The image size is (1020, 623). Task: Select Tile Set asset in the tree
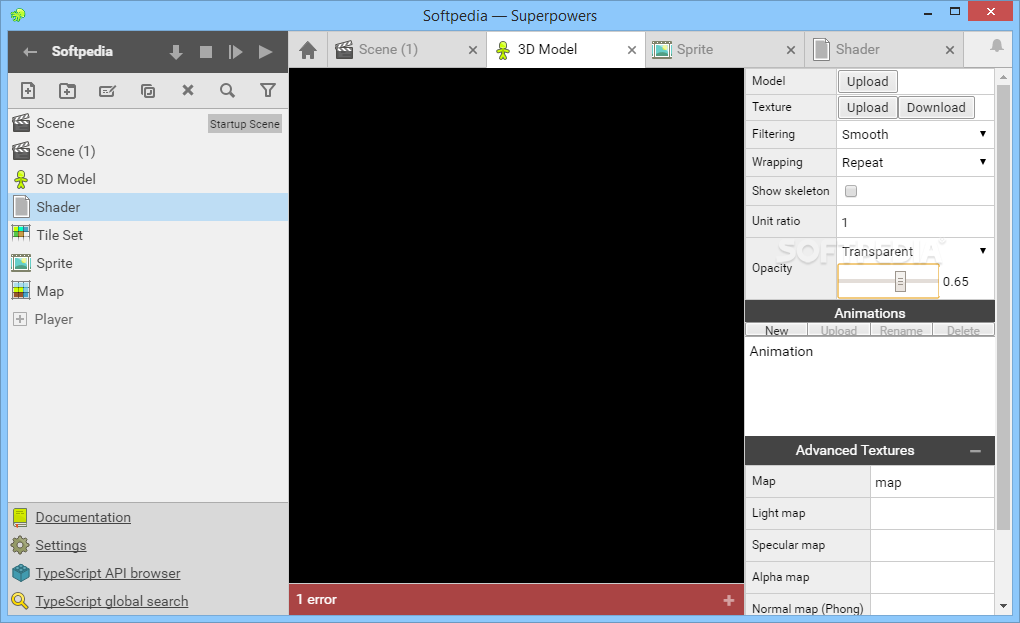pyautogui.click(x=148, y=235)
